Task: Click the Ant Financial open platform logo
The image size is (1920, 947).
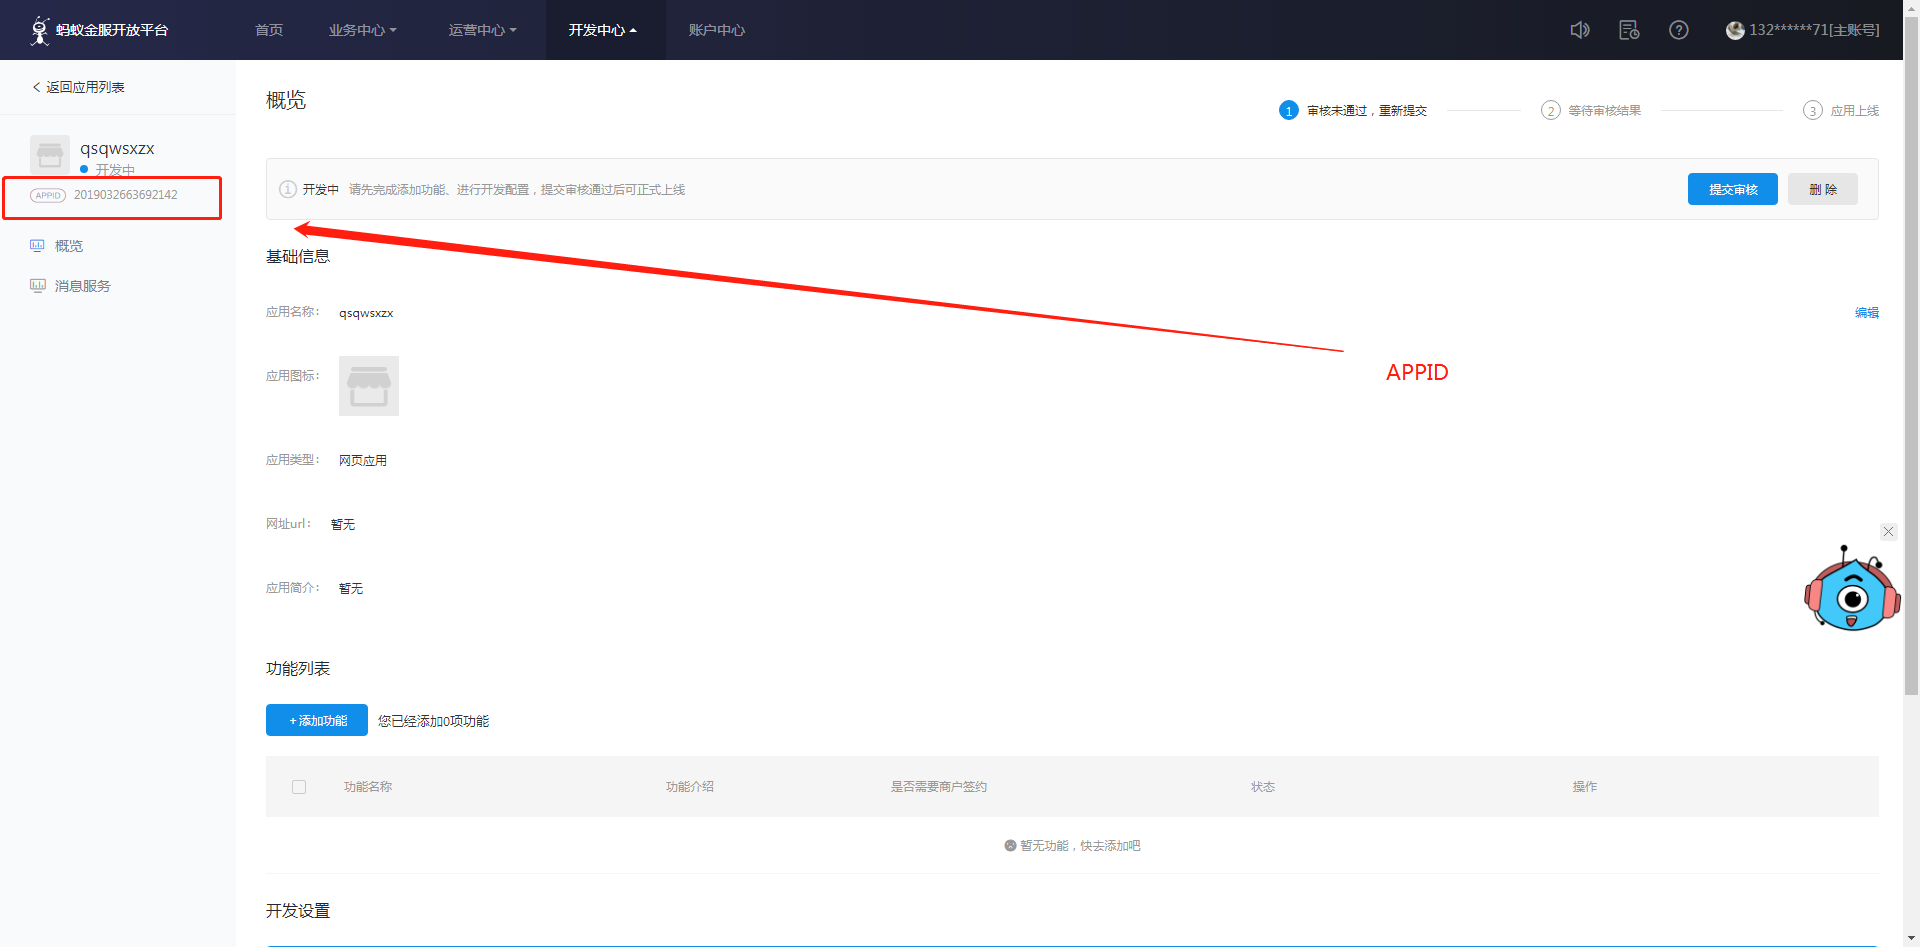Action: click(x=99, y=30)
